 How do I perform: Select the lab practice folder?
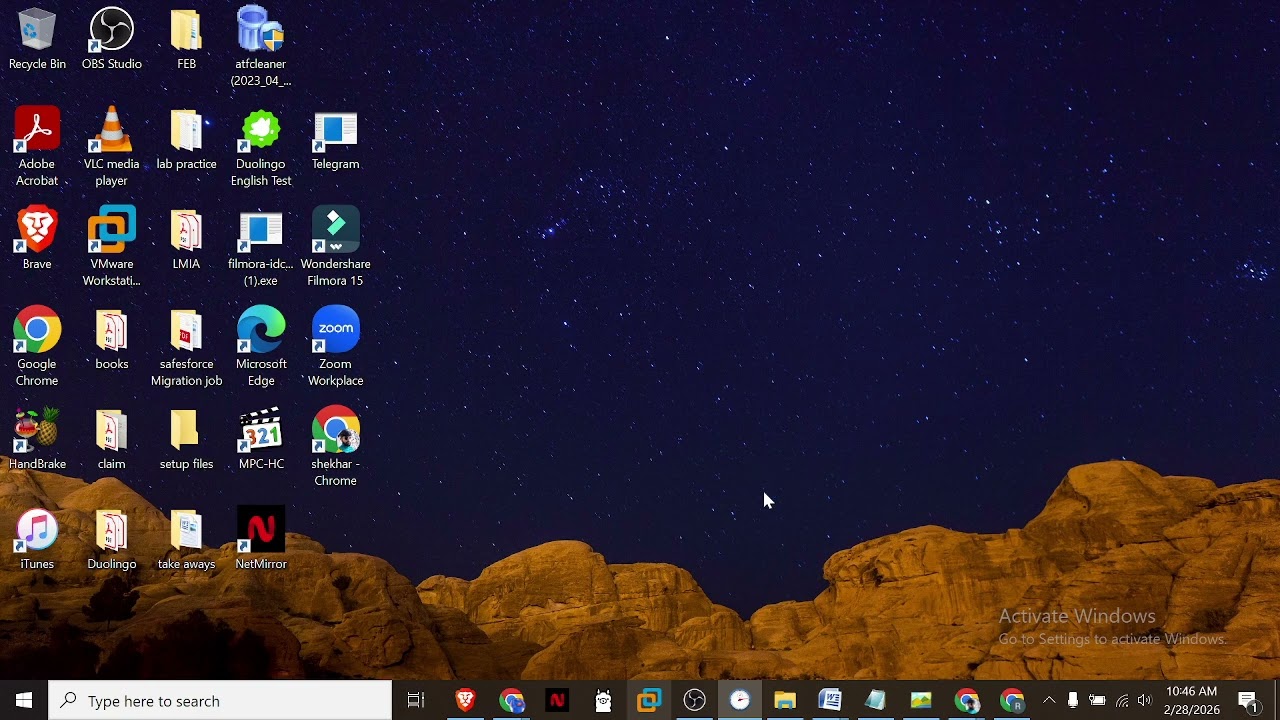coord(186,140)
